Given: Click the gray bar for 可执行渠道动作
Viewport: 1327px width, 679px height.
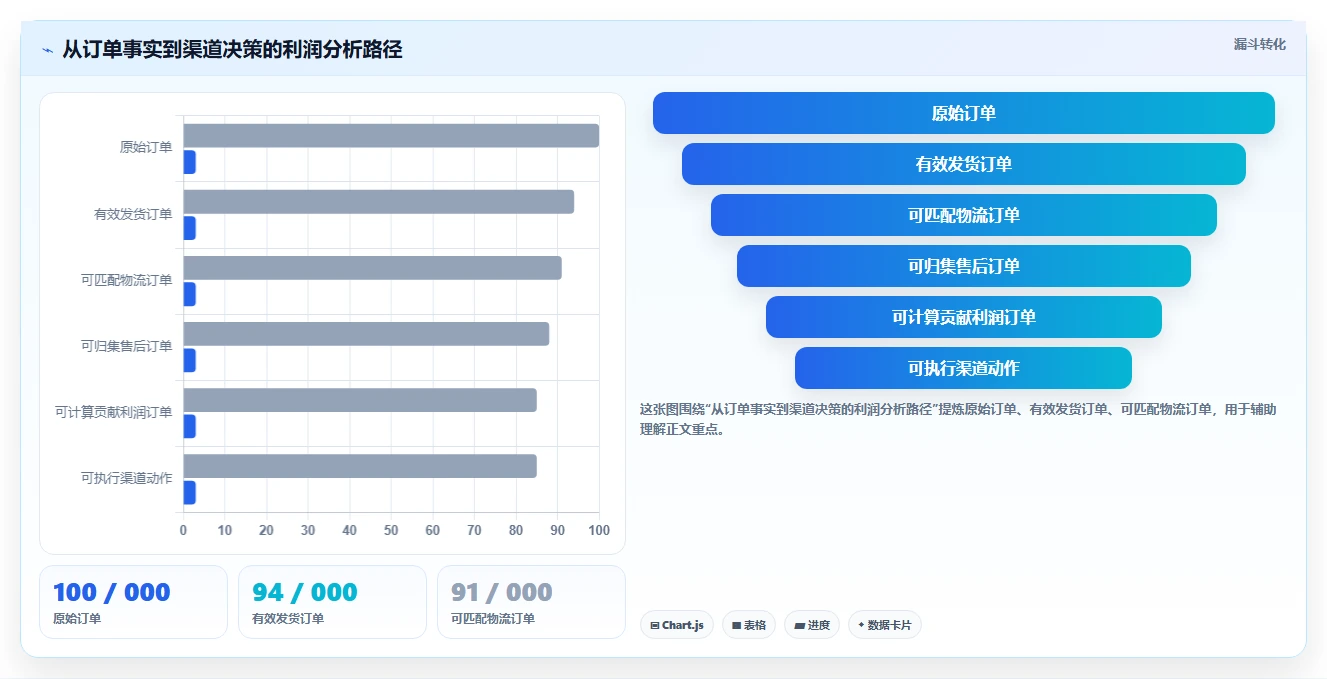Looking at the screenshot, I should [x=360, y=466].
